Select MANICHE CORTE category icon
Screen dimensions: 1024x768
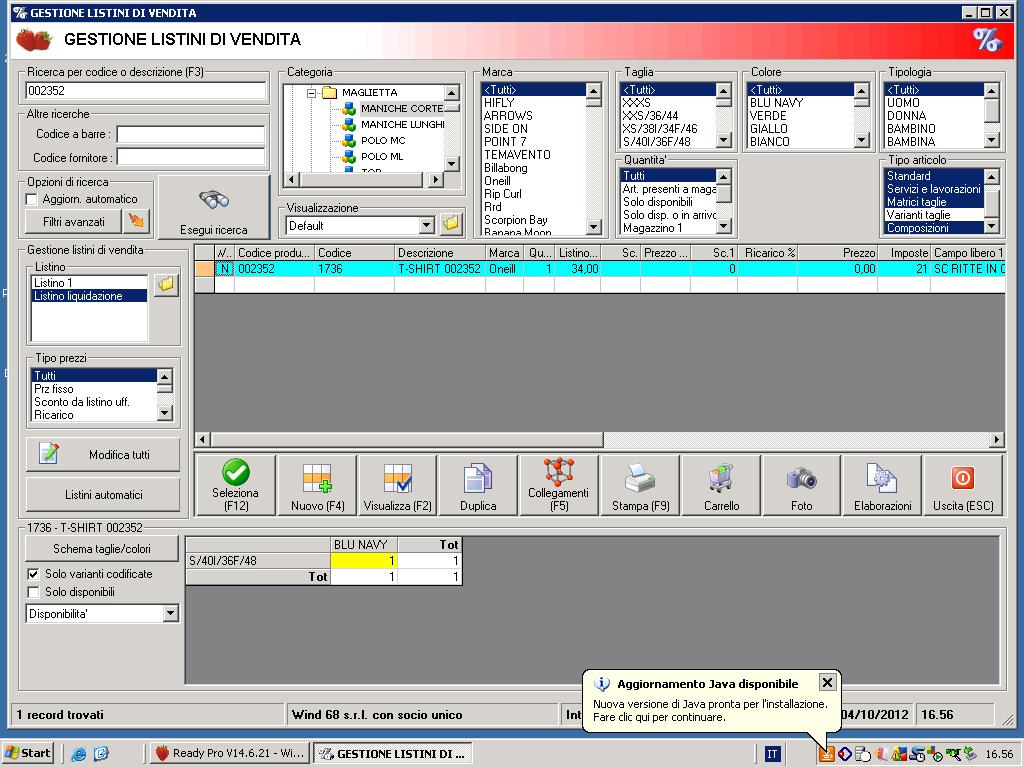click(x=349, y=108)
